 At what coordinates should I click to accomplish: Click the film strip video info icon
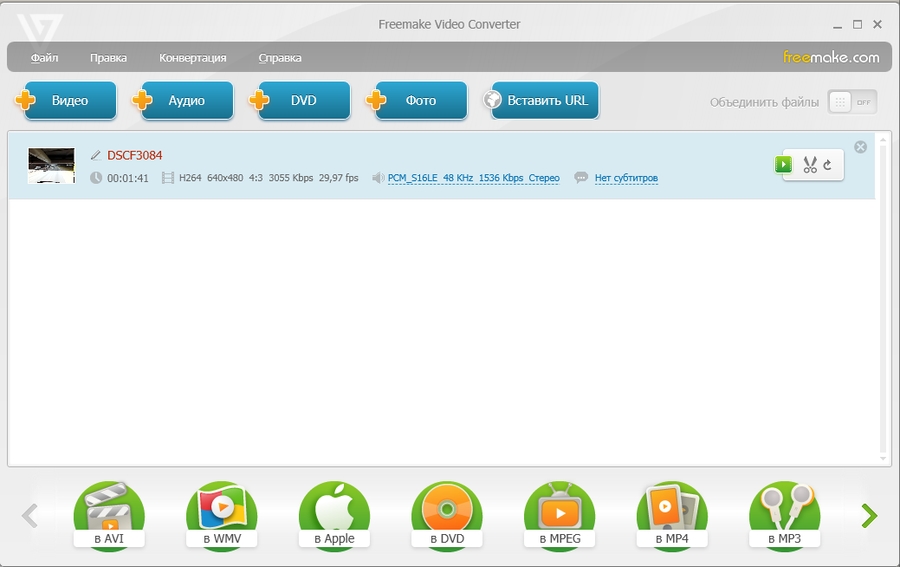168,178
